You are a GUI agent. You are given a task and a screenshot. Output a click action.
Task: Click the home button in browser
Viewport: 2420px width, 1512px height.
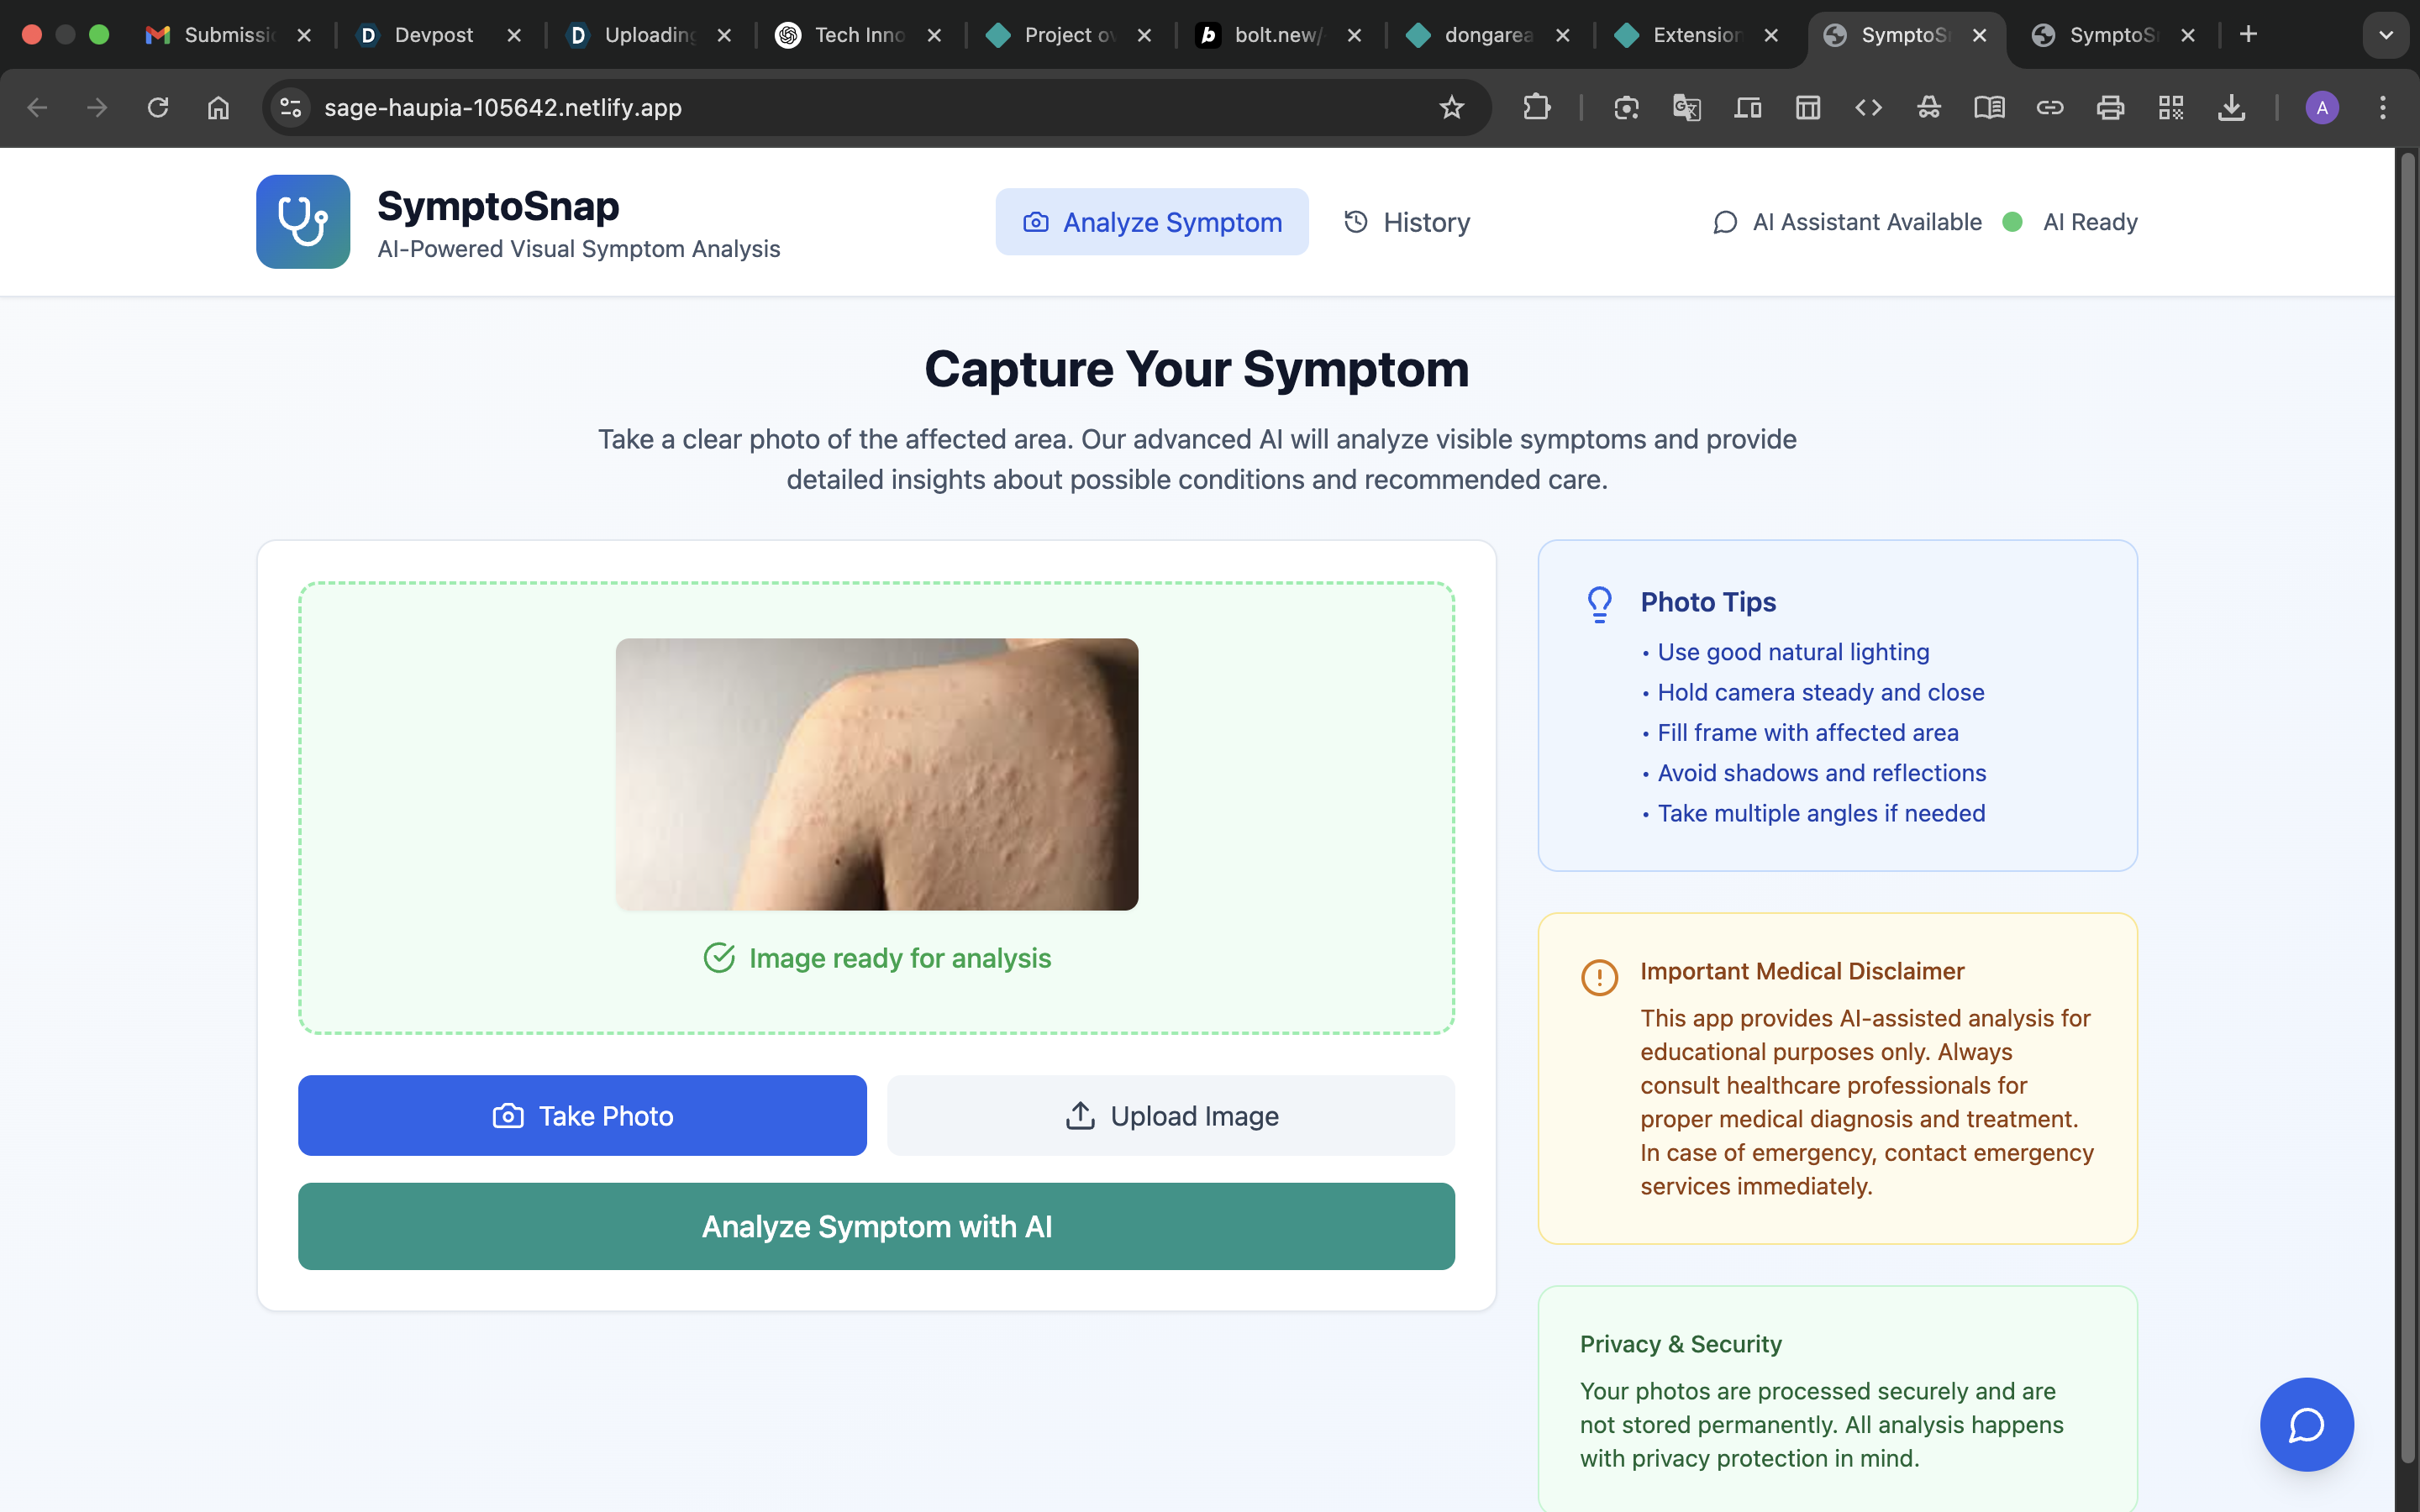tap(218, 107)
